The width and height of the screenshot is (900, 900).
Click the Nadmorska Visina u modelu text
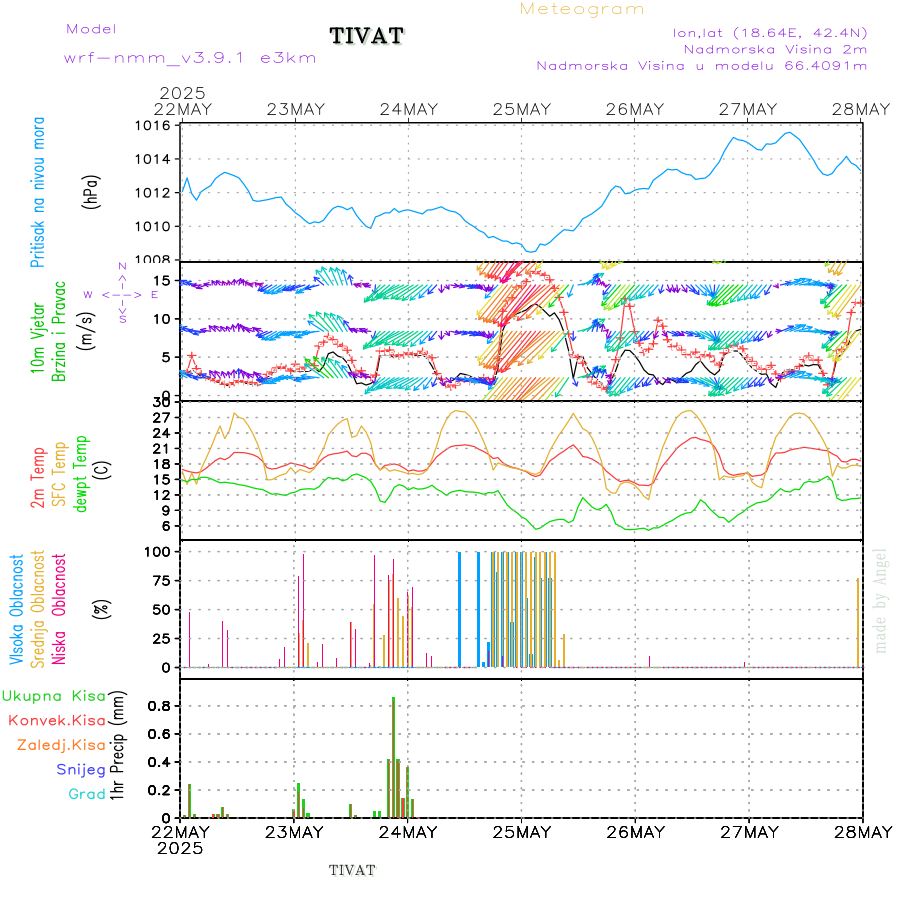coord(701,66)
